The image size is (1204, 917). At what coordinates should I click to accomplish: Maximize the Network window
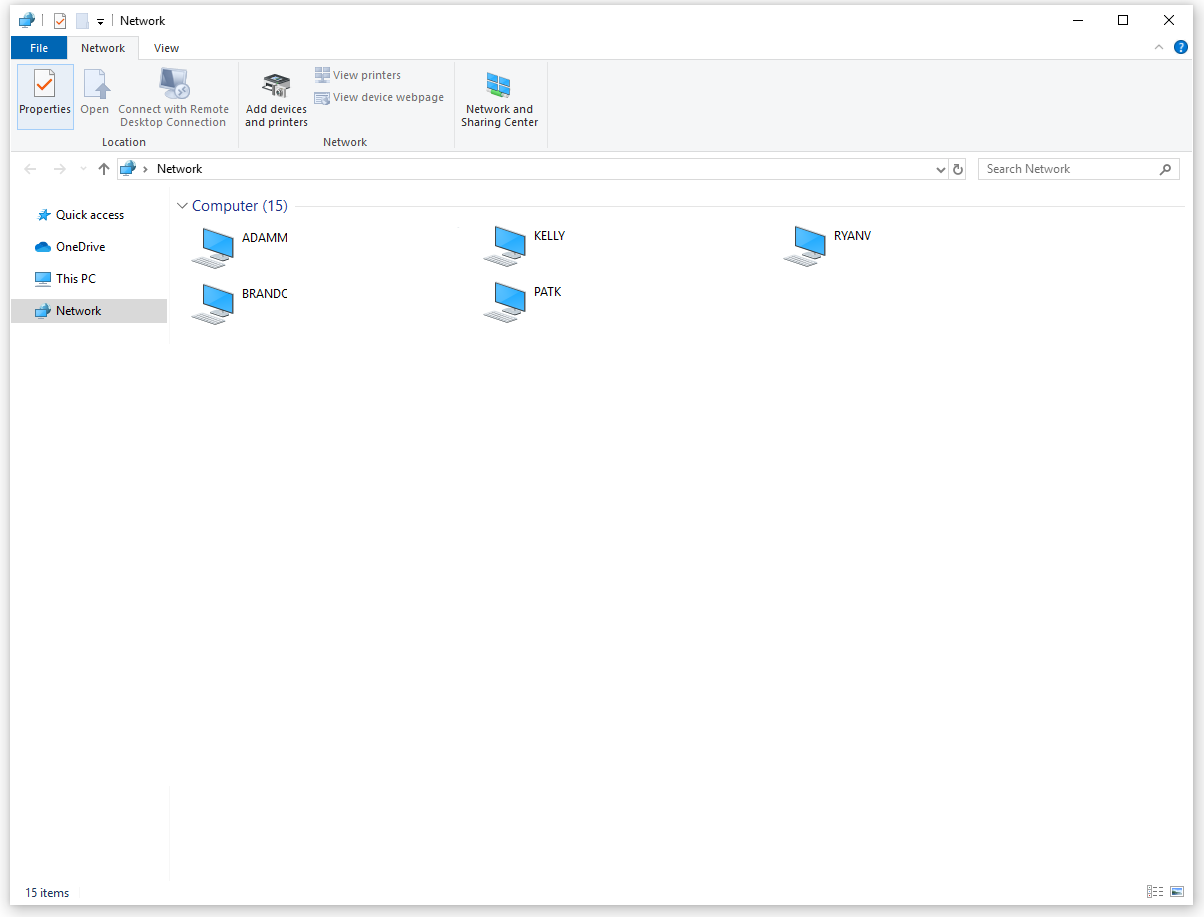[x=1123, y=20]
